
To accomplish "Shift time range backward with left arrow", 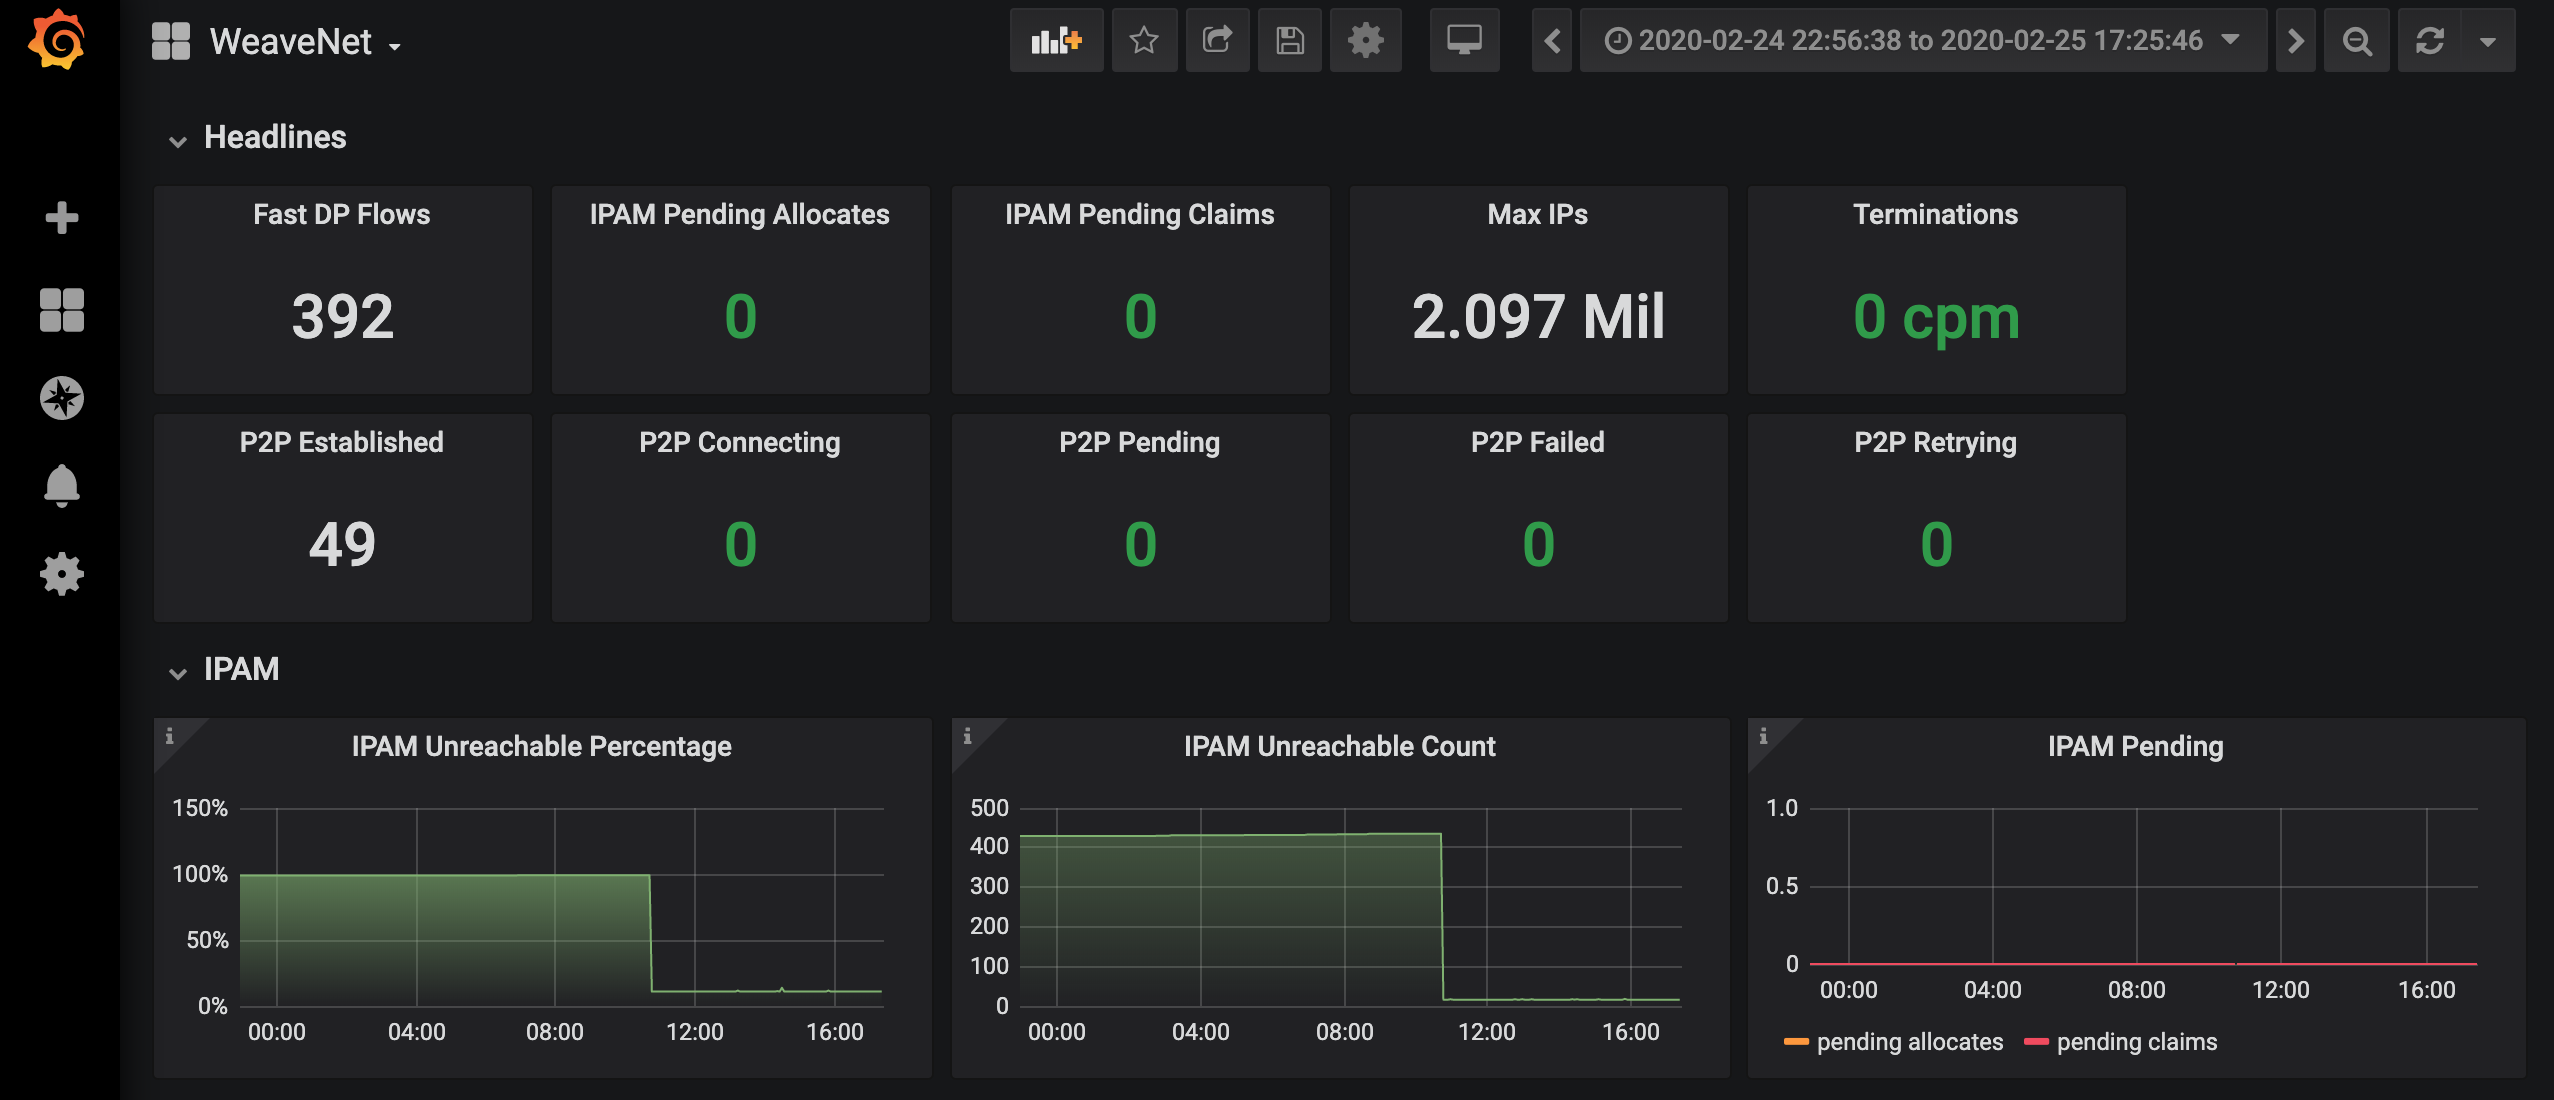I will click(1552, 41).
